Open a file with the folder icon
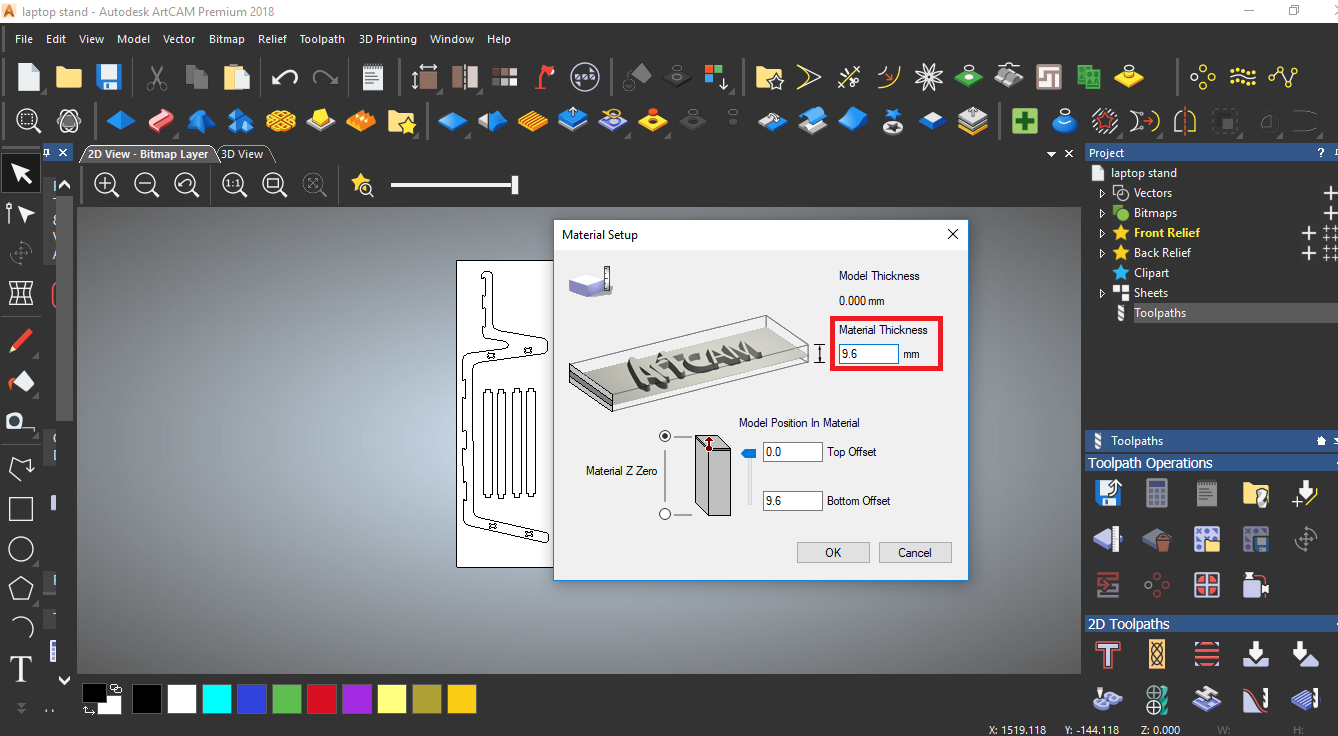 pyautogui.click(x=68, y=77)
